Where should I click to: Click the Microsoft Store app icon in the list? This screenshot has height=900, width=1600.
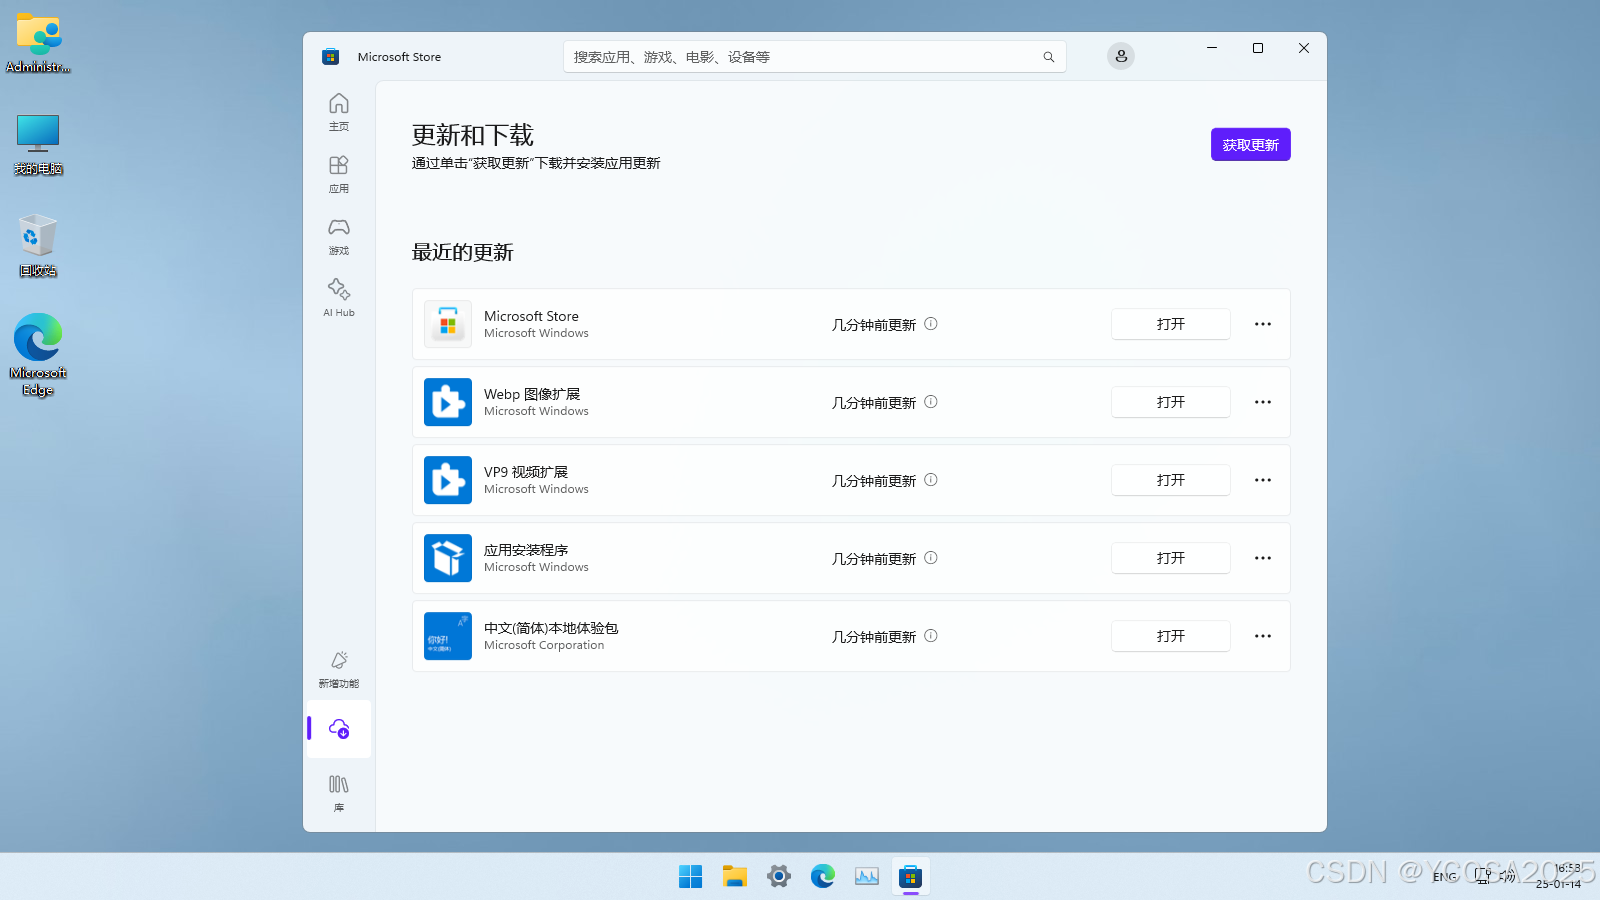(x=448, y=324)
